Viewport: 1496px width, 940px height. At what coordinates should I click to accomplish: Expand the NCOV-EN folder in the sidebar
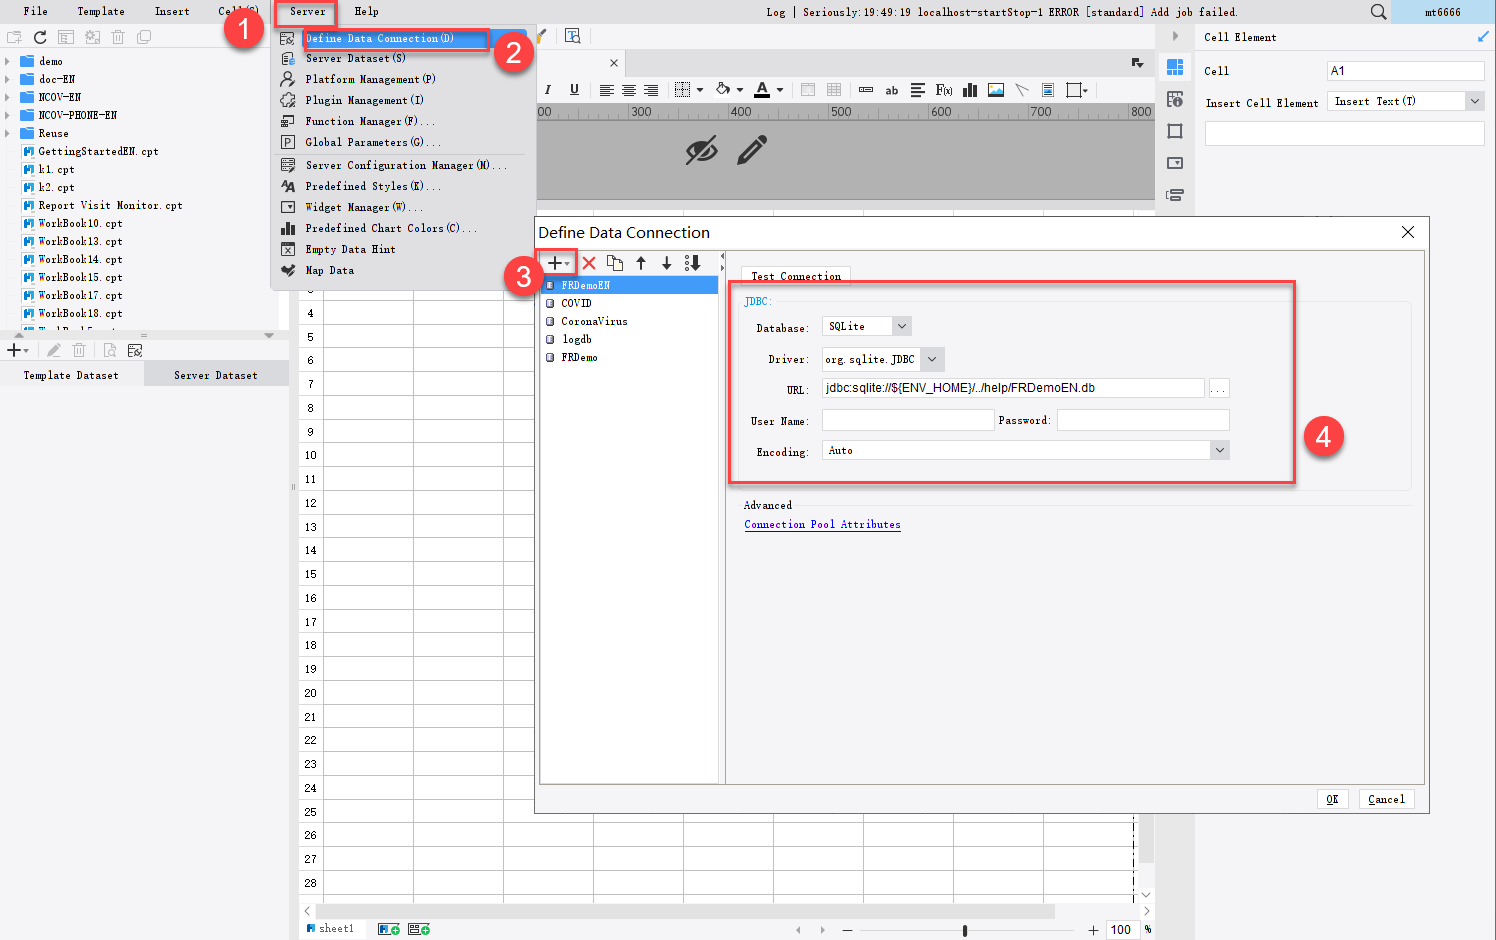coord(9,97)
